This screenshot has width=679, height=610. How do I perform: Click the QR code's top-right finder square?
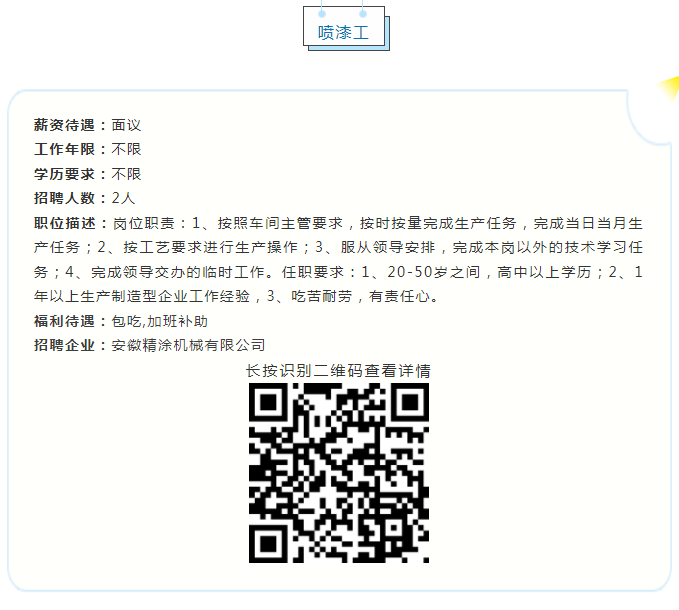pyautogui.click(x=410, y=402)
